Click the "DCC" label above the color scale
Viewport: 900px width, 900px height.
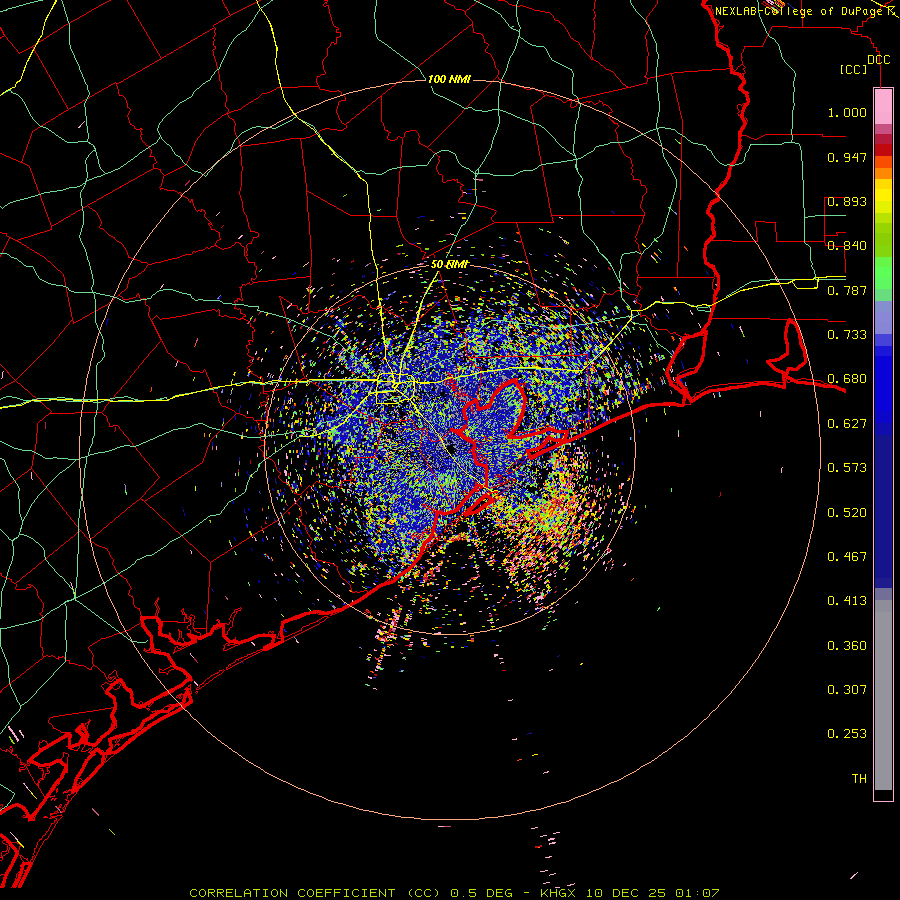coord(878,60)
